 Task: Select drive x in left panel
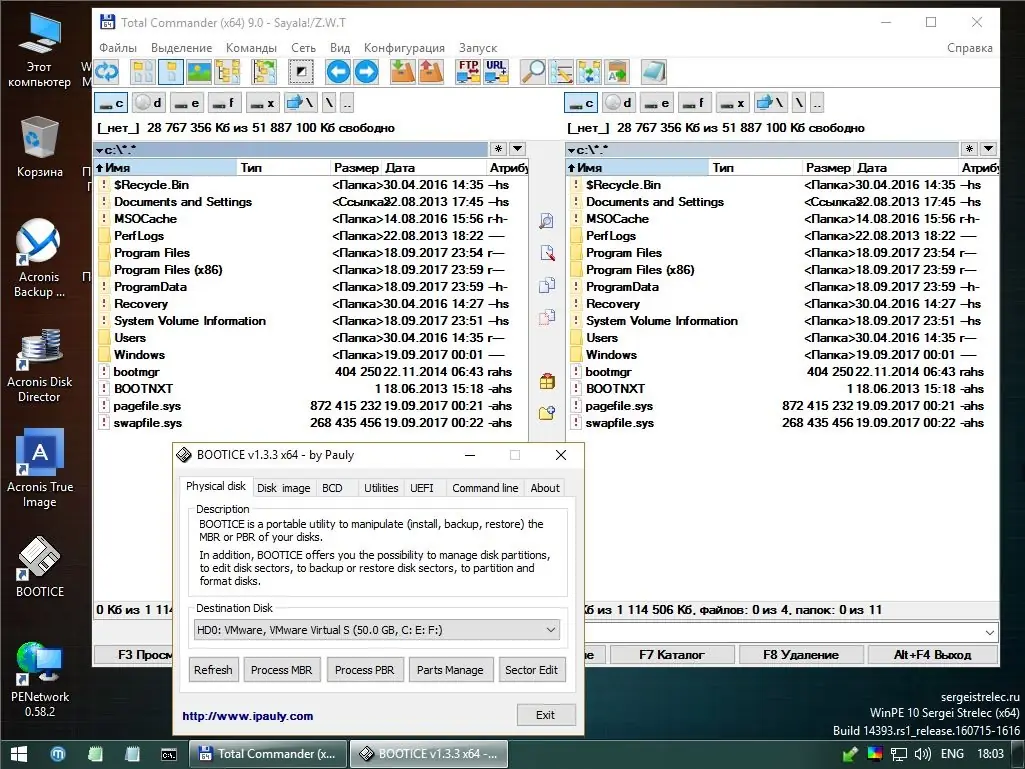pyautogui.click(x=262, y=103)
